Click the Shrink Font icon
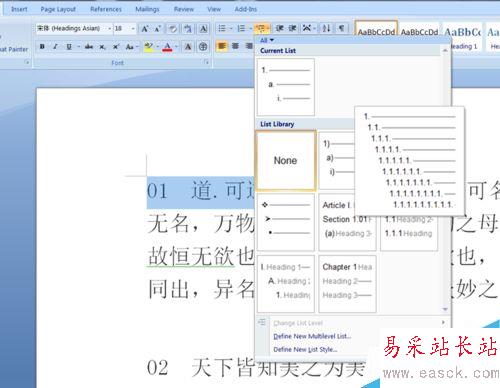The width and height of the screenshot is (500, 388). tap(157, 29)
